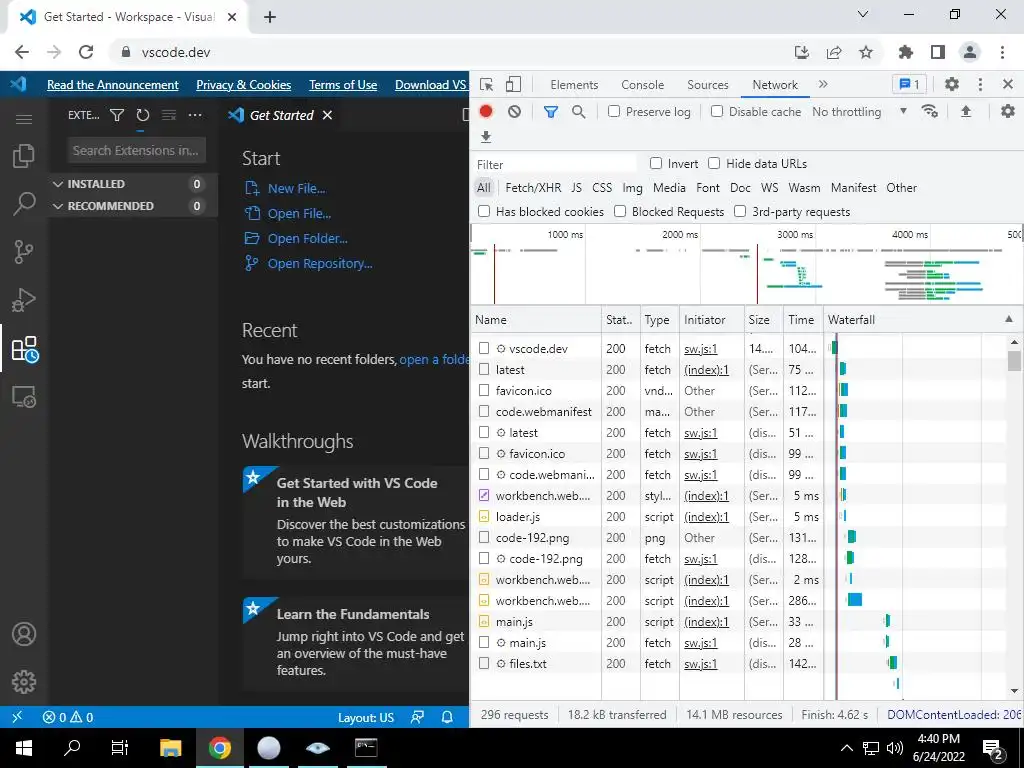Screen dimensions: 1024x768
Task: Switch to the Console tab
Action: [x=643, y=85]
